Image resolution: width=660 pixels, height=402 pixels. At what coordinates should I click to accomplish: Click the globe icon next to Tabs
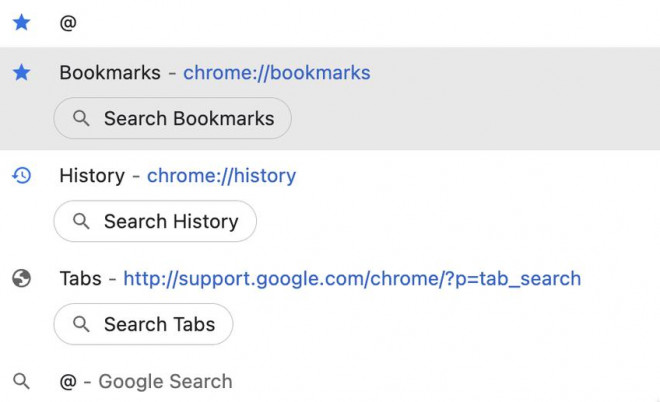coord(21,279)
